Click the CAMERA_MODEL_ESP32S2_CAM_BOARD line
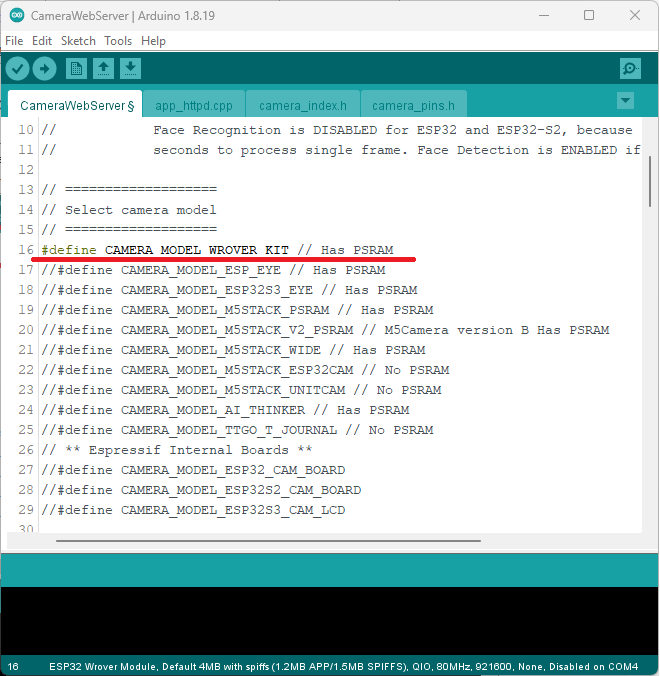660x676 pixels. tap(201, 490)
